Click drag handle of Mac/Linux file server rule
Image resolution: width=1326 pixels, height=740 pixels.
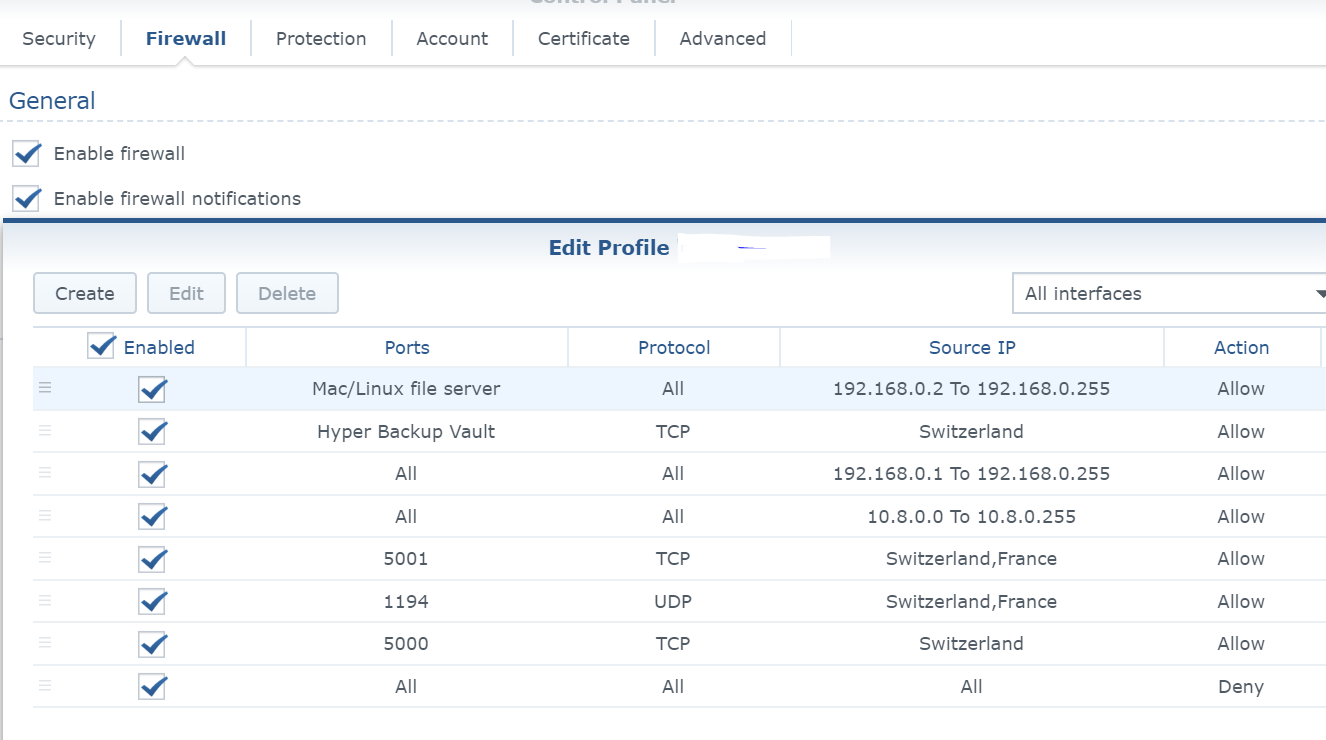click(x=45, y=389)
